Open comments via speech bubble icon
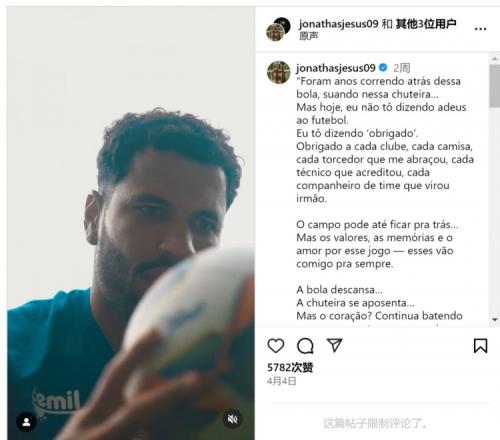 (x=305, y=346)
